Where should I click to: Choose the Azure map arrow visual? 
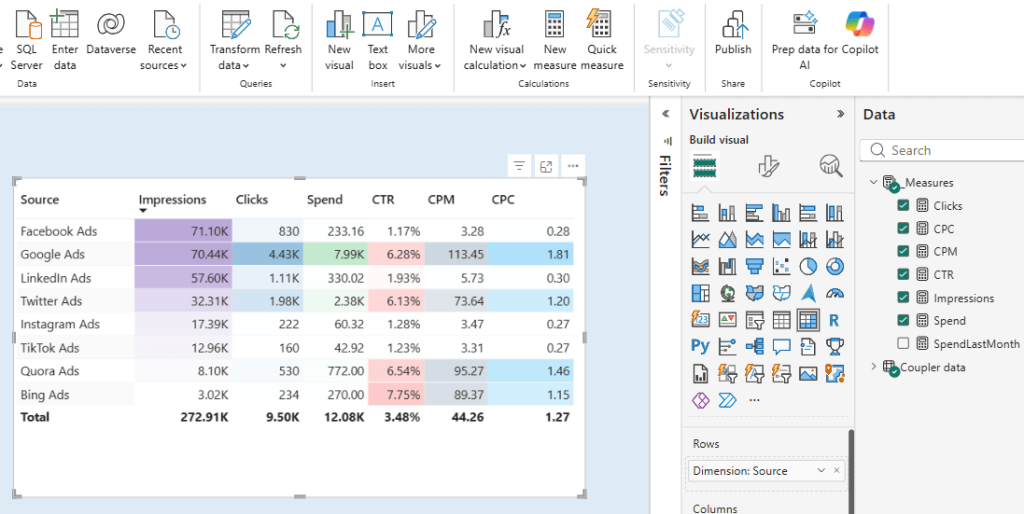point(808,293)
